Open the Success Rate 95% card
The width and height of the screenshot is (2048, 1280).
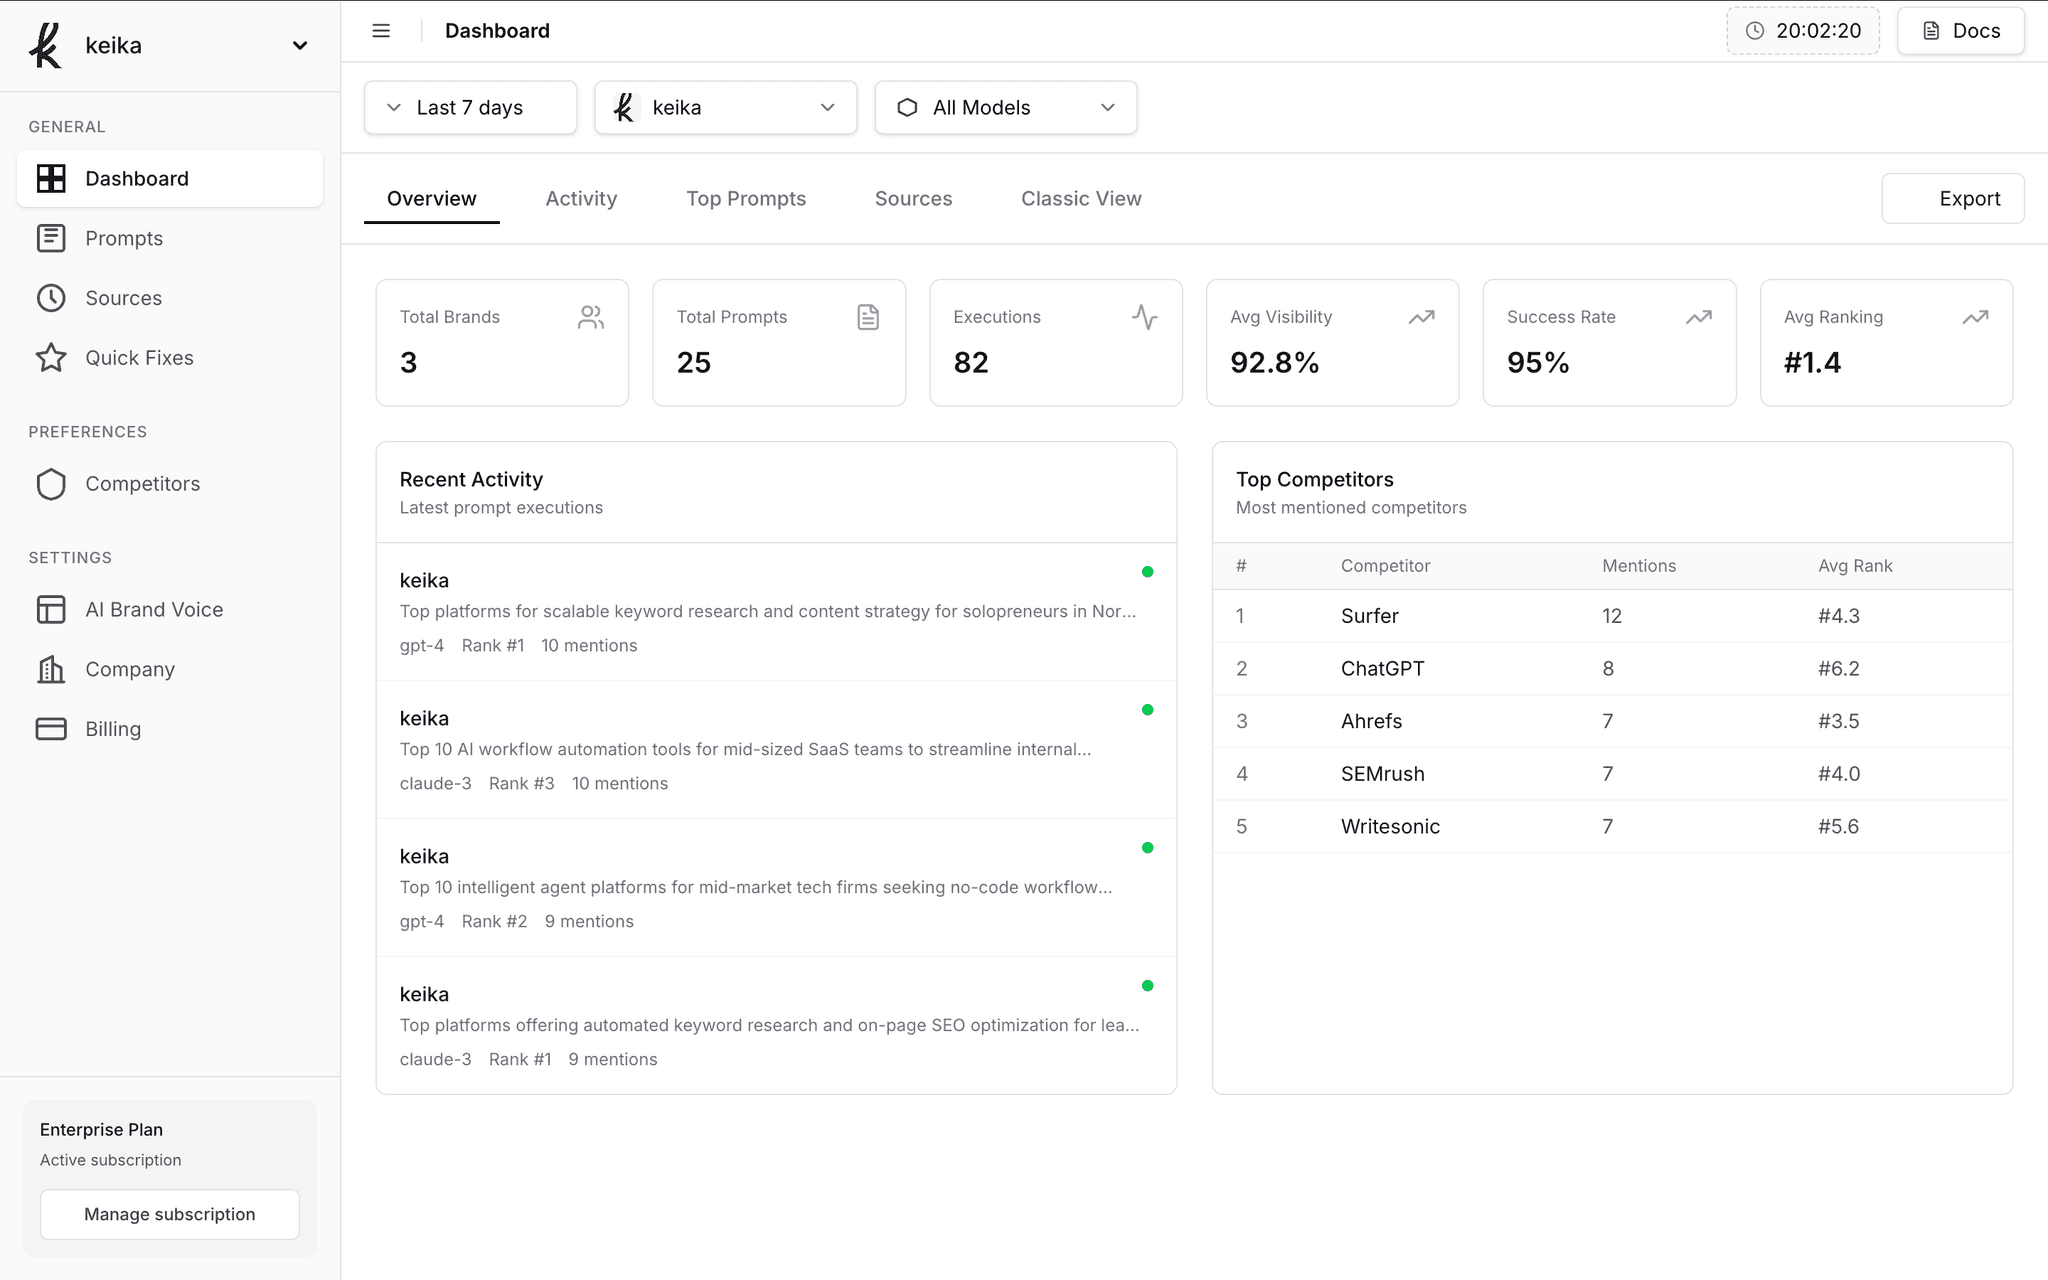click(1609, 343)
